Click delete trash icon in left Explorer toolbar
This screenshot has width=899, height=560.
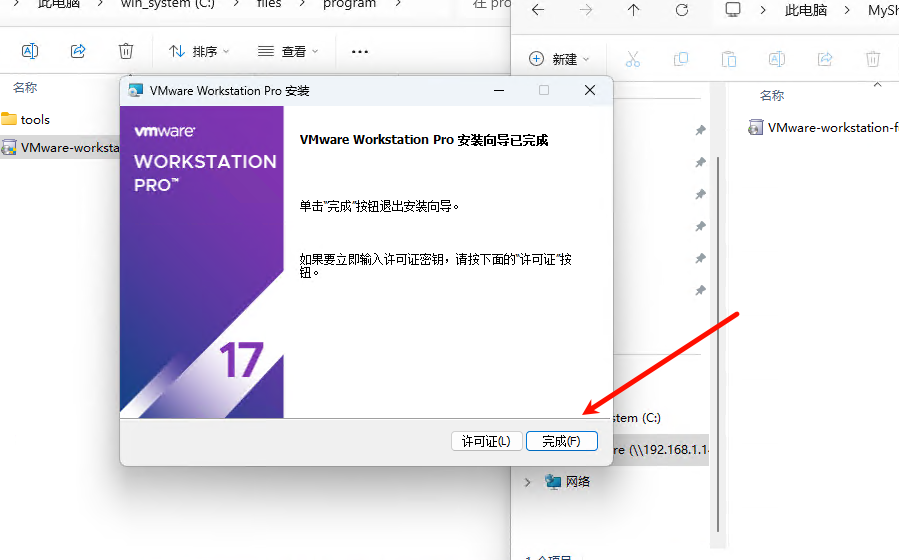(x=126, y=51)
